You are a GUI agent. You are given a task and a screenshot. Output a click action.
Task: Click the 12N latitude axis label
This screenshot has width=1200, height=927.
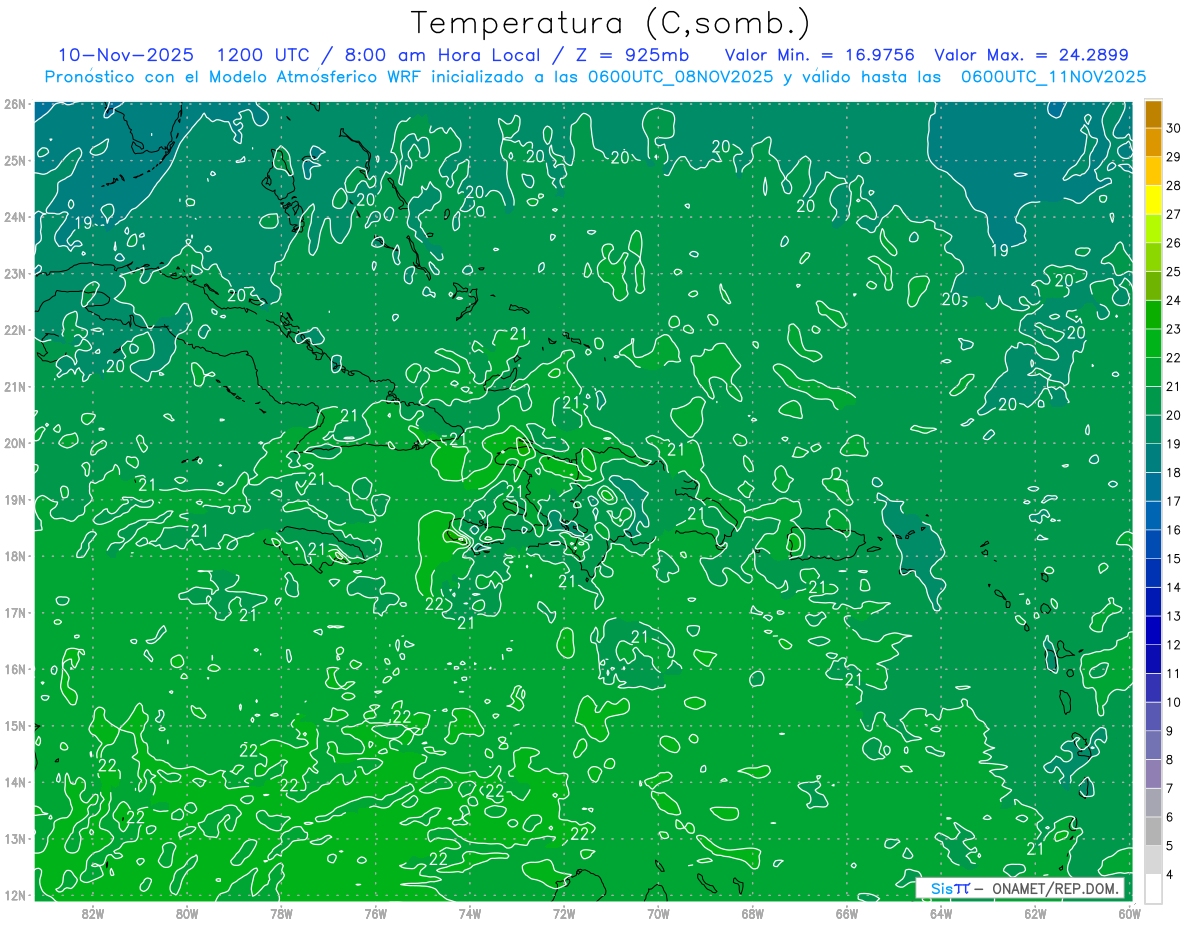[14, 895]
